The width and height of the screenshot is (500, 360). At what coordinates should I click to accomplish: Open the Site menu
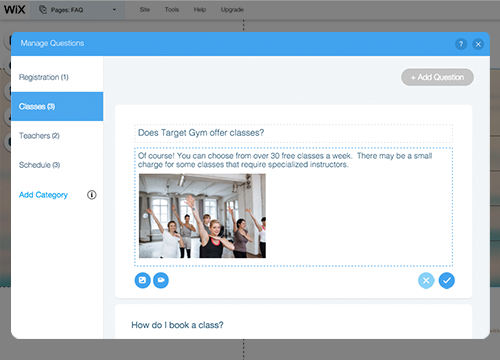(145, 10)
